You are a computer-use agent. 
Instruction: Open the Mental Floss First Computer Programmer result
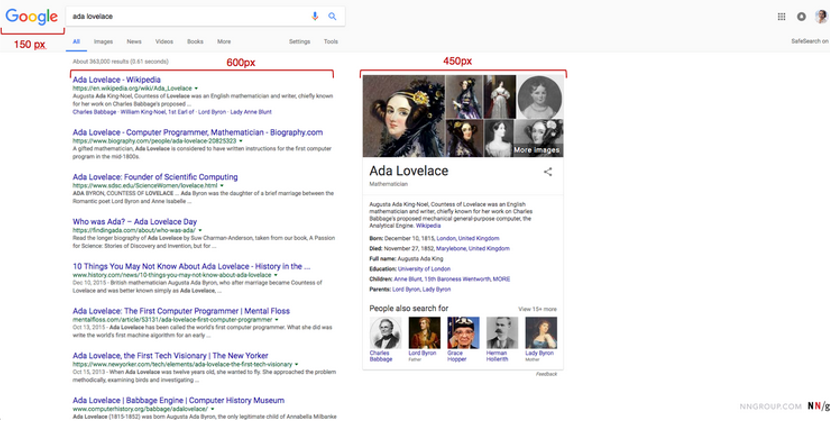click(181, 311)
